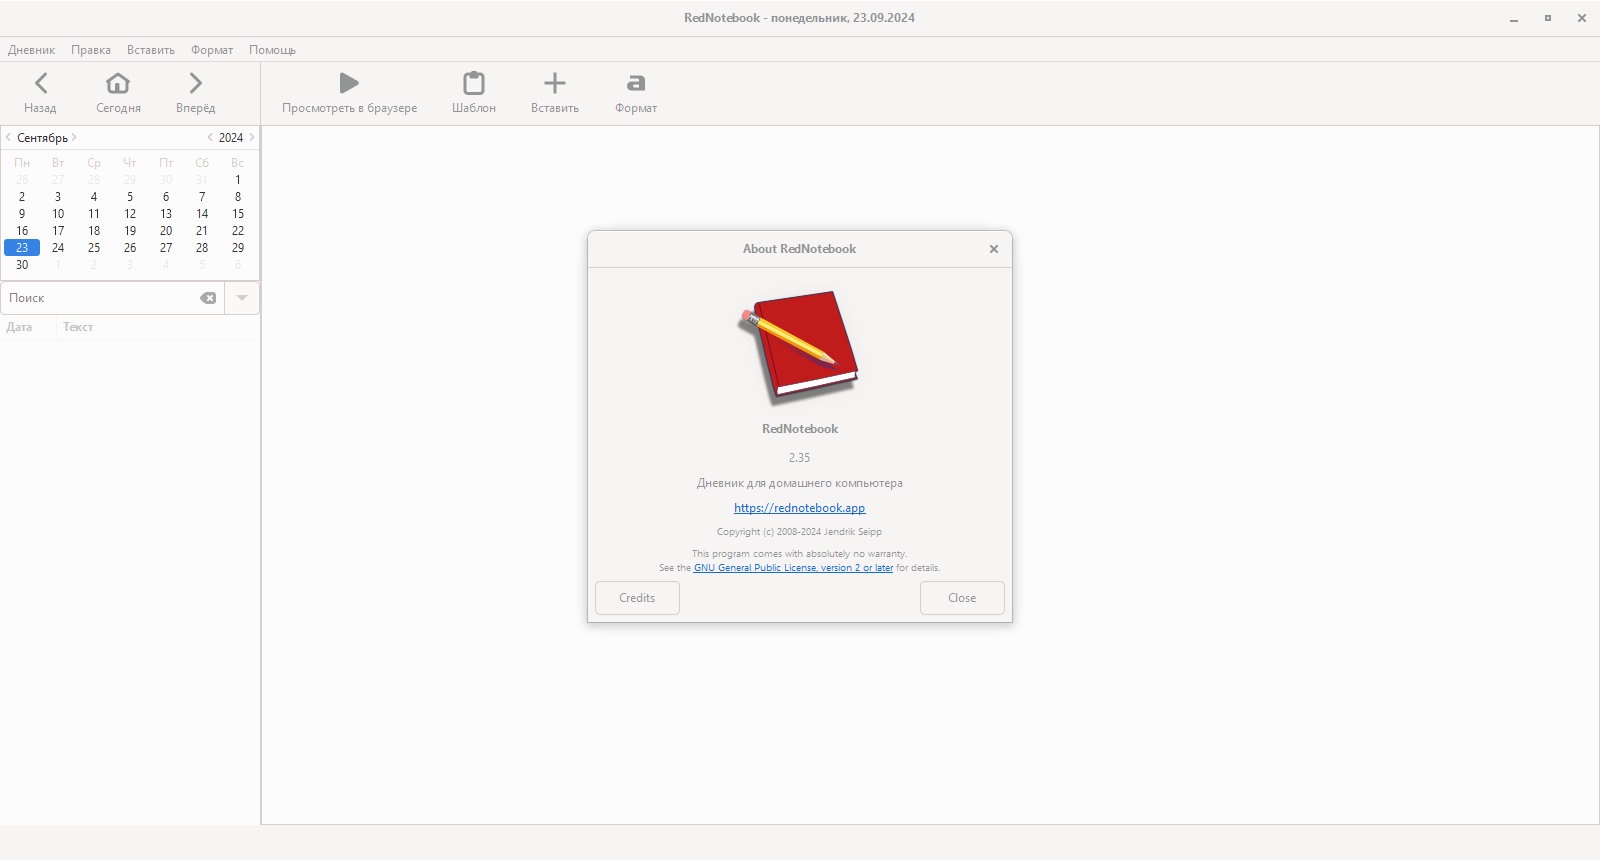Select September 14 in the calendar
Screen dimensions: 1600x860
[202, 214]
